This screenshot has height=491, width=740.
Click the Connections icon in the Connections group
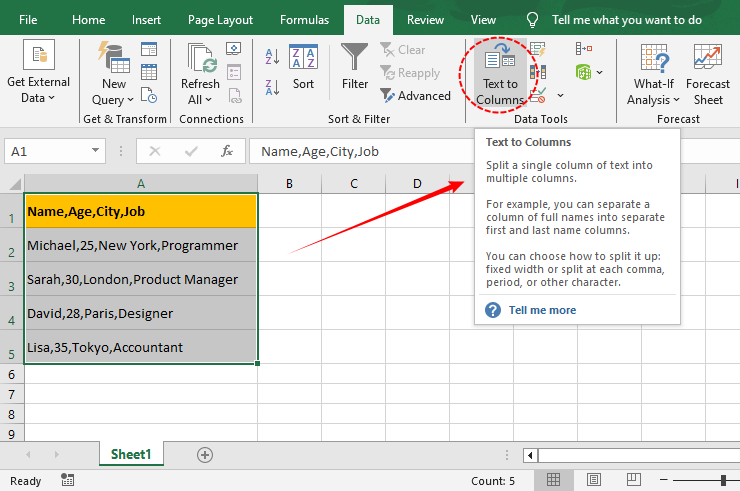coord(234,49)
